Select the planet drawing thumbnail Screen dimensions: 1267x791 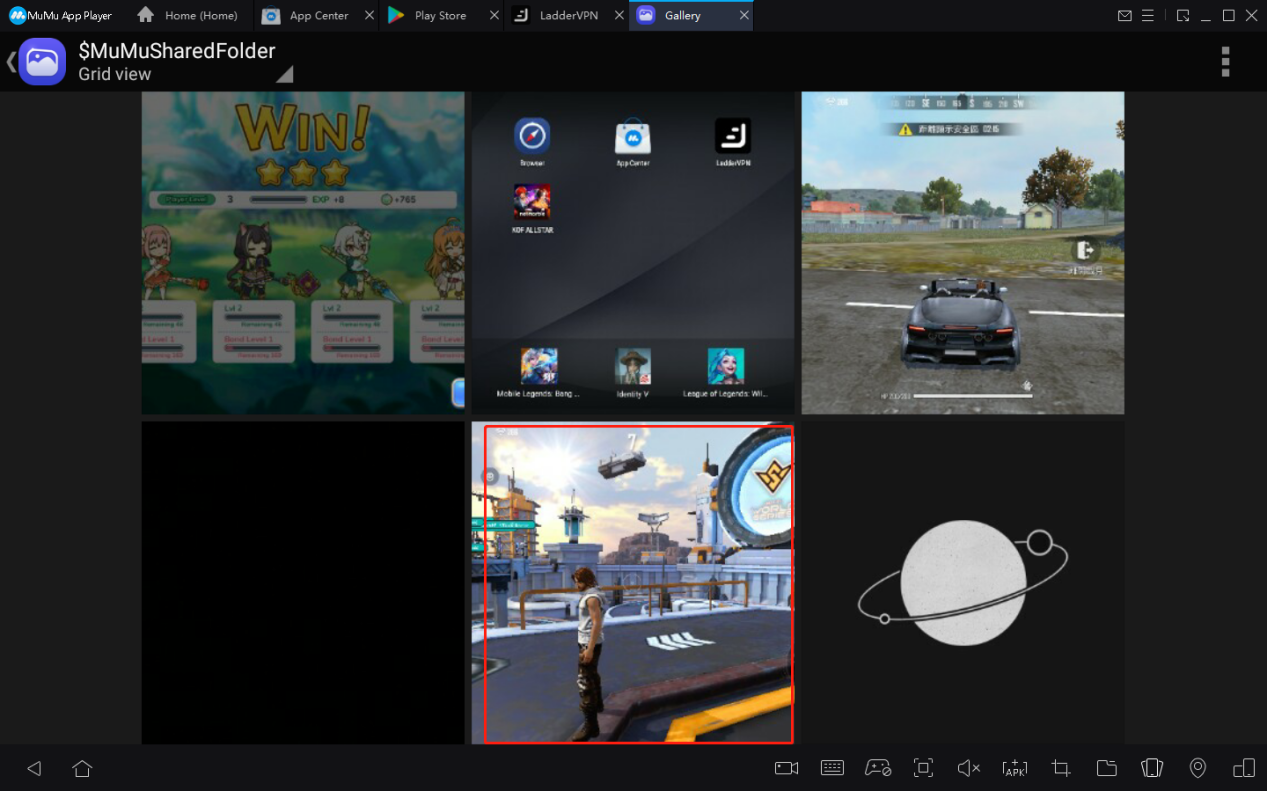click(x=962, y=582)
